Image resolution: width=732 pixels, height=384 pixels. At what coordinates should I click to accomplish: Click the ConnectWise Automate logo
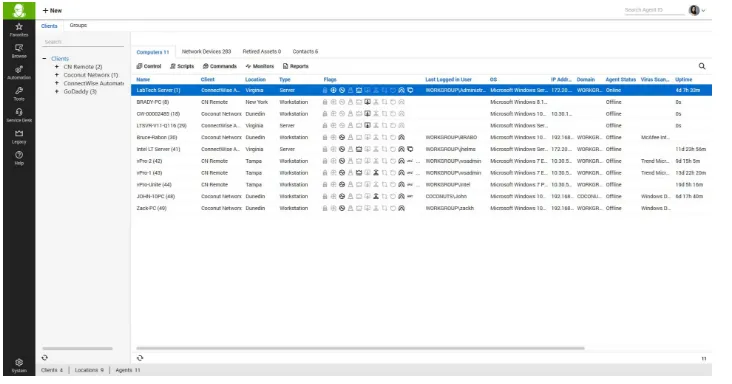click(19, 10)
